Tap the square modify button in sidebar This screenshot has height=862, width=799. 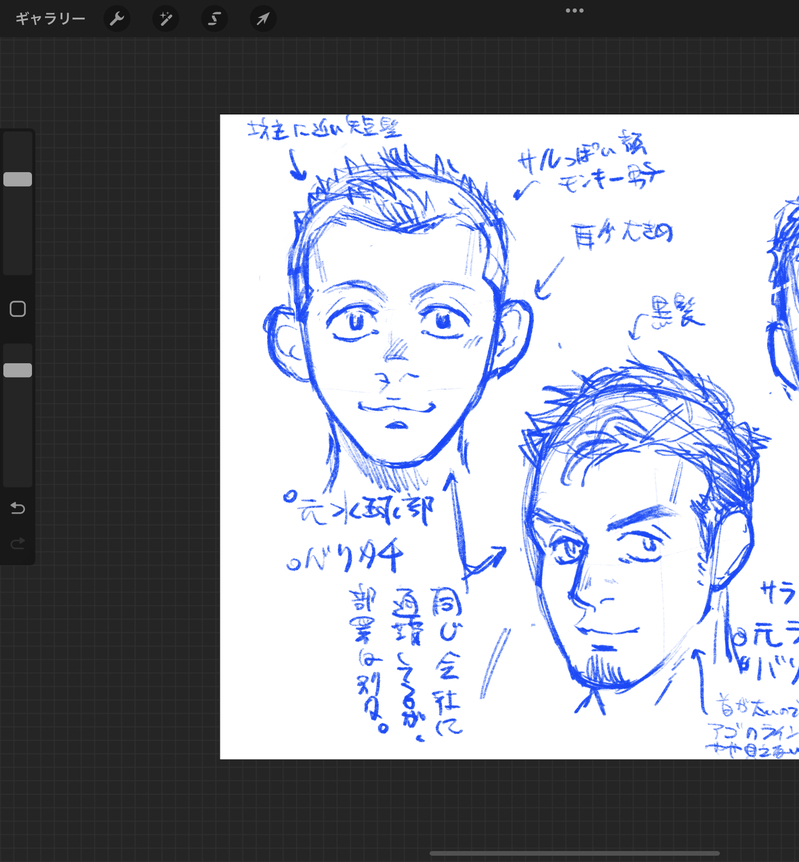pos(18,309)
